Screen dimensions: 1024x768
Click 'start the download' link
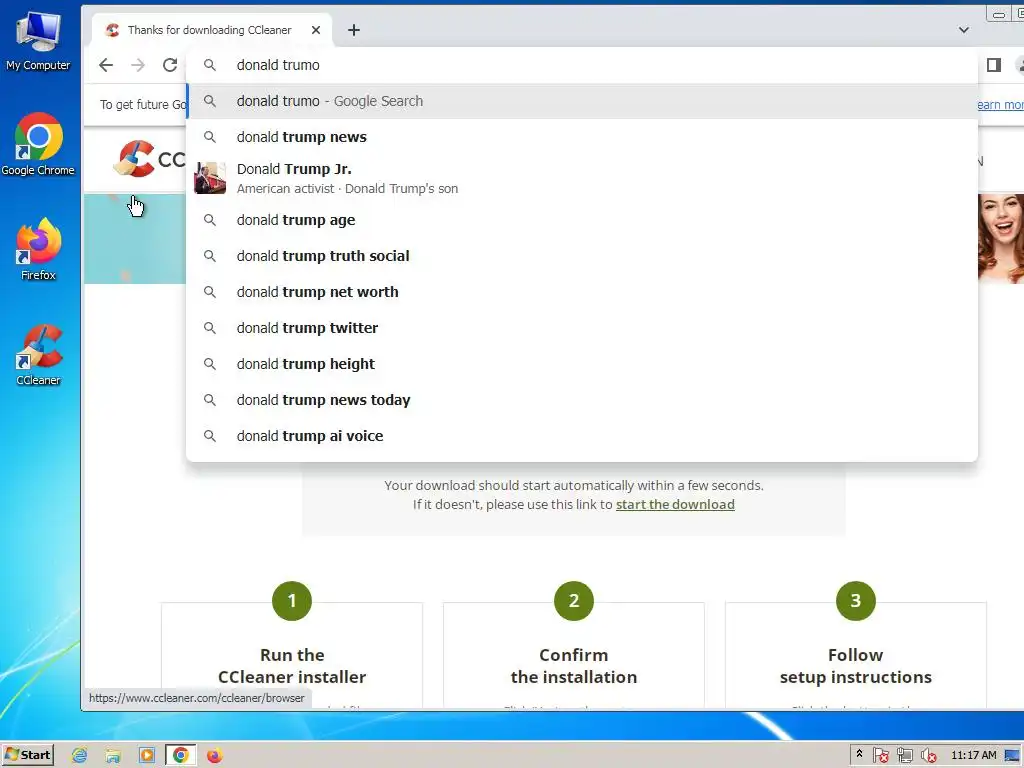[675, 505]
